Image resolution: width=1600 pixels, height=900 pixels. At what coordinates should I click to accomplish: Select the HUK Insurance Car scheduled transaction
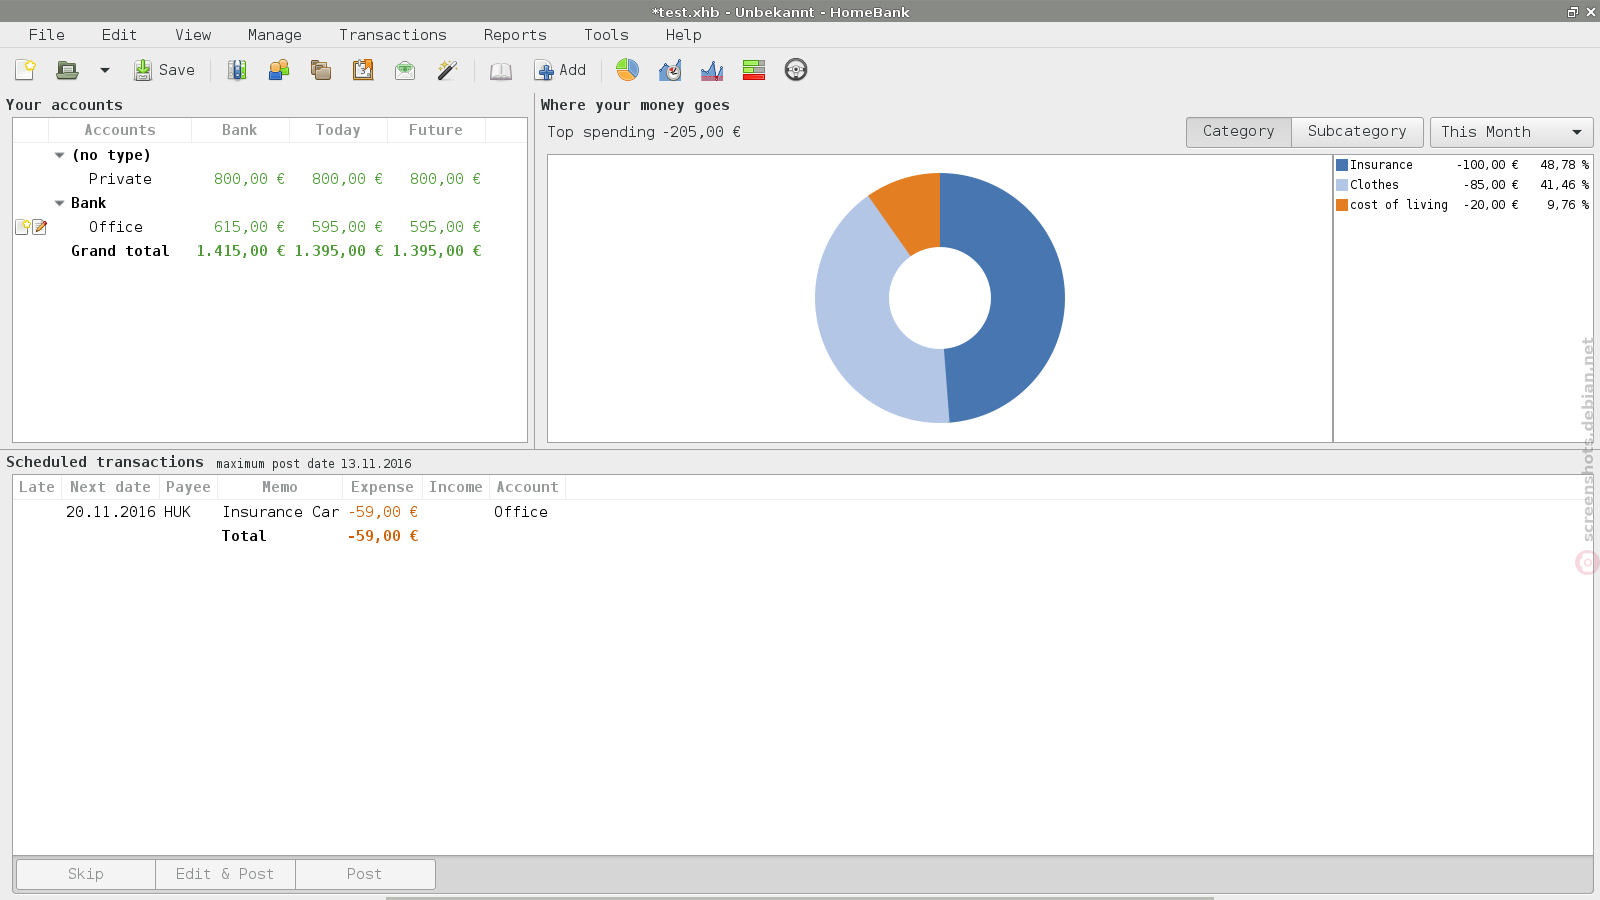(802, 512)
